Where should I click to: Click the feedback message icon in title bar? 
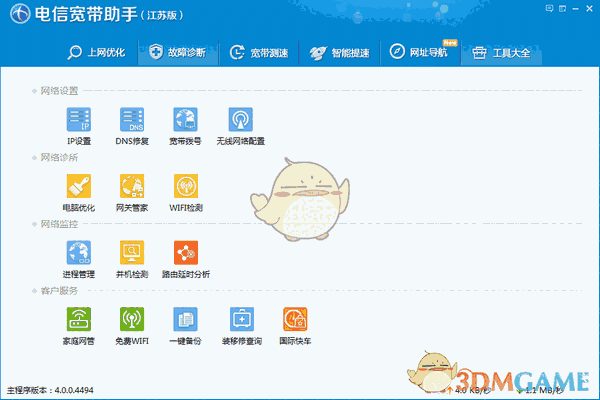pos(549,8)
